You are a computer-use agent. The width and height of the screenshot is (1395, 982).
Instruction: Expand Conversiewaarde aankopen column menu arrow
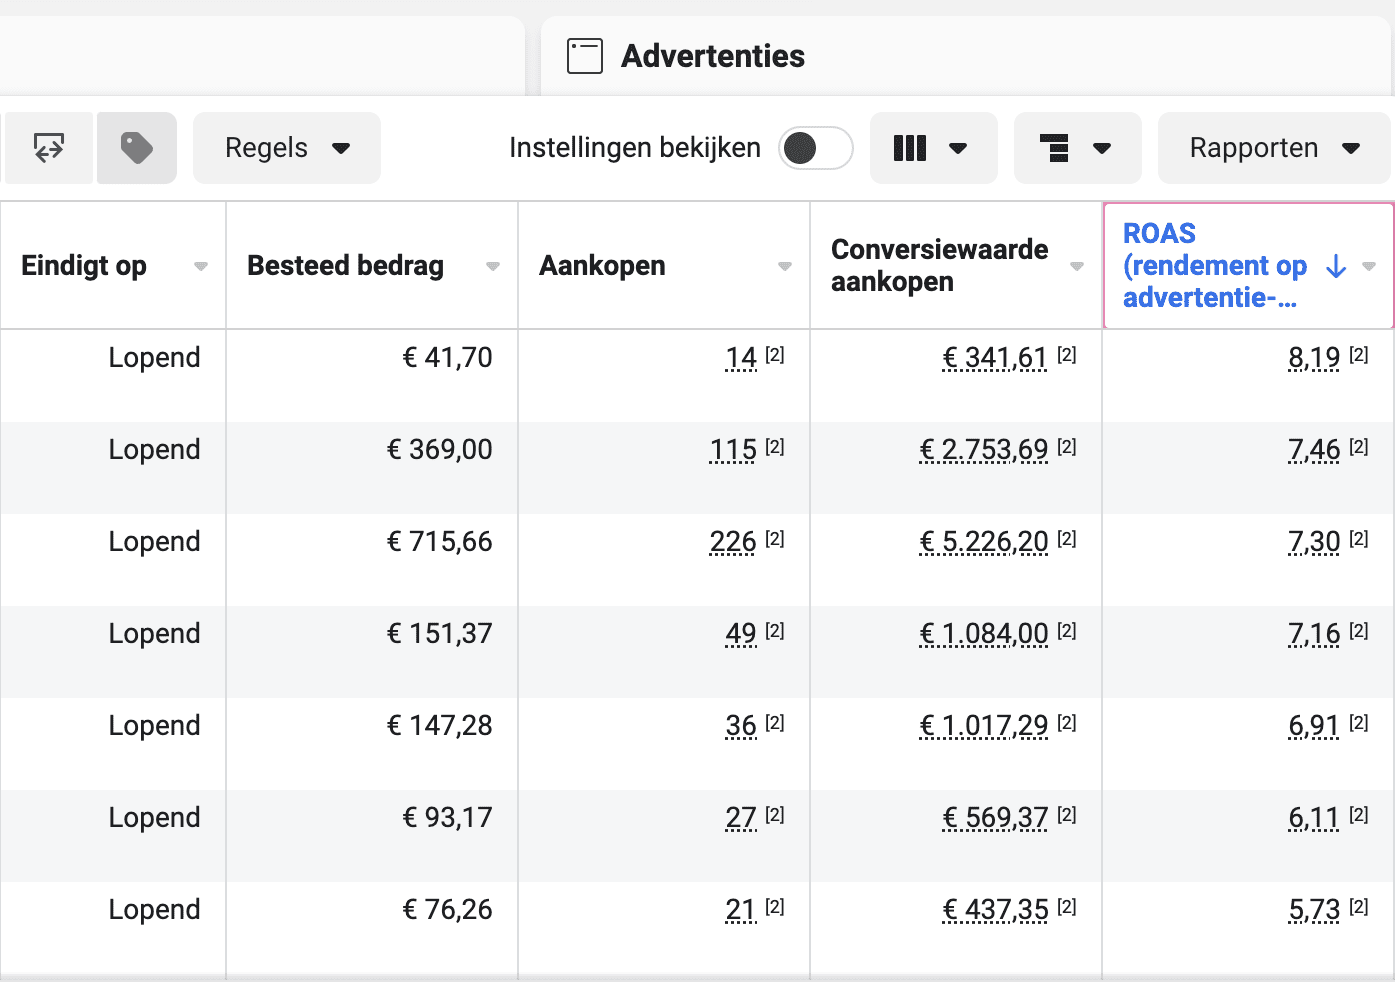(1077, 266)
